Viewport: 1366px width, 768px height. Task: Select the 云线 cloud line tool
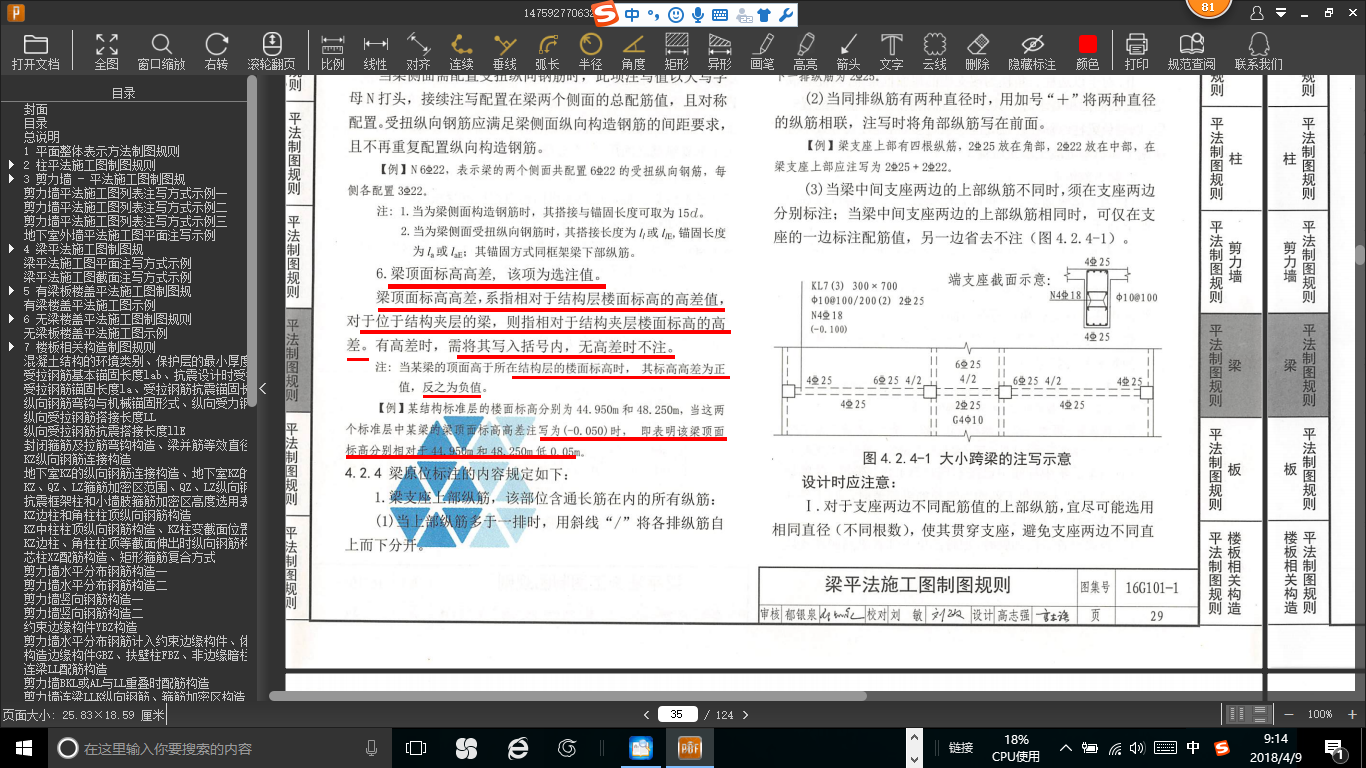point(934,51)
